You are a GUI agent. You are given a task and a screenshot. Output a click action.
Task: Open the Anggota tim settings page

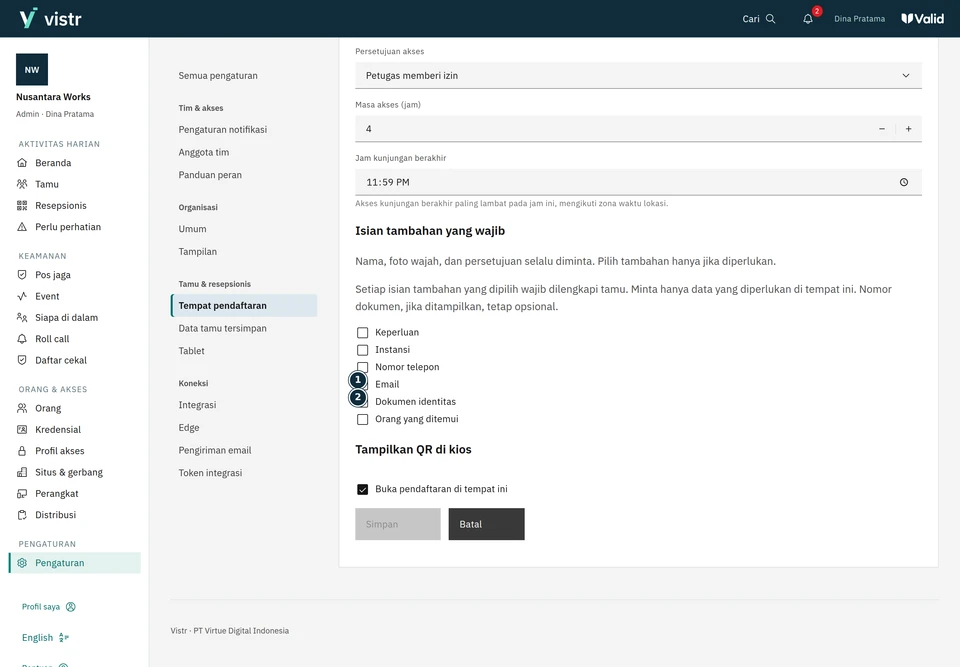(204, 153)
